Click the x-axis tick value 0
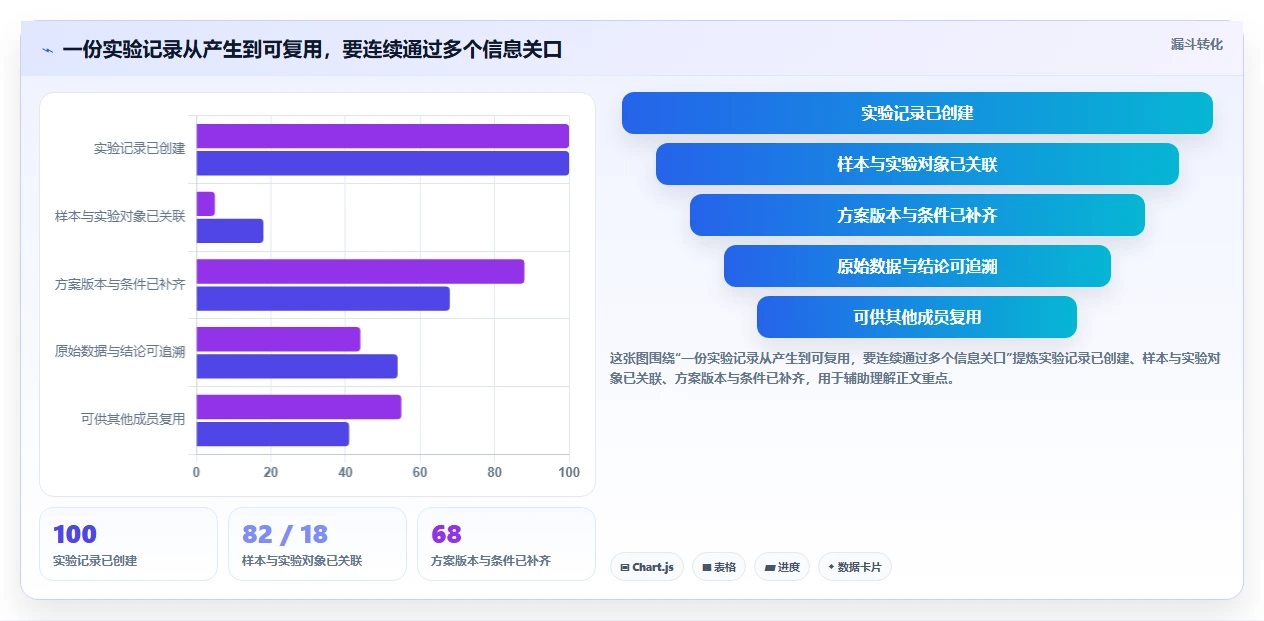The width and height of the screenshot is (1264, 621). click(196, 472)
